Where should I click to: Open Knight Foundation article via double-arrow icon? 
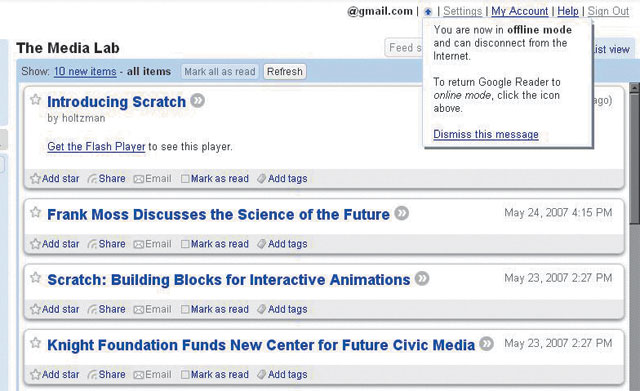(x=487, y=344)
